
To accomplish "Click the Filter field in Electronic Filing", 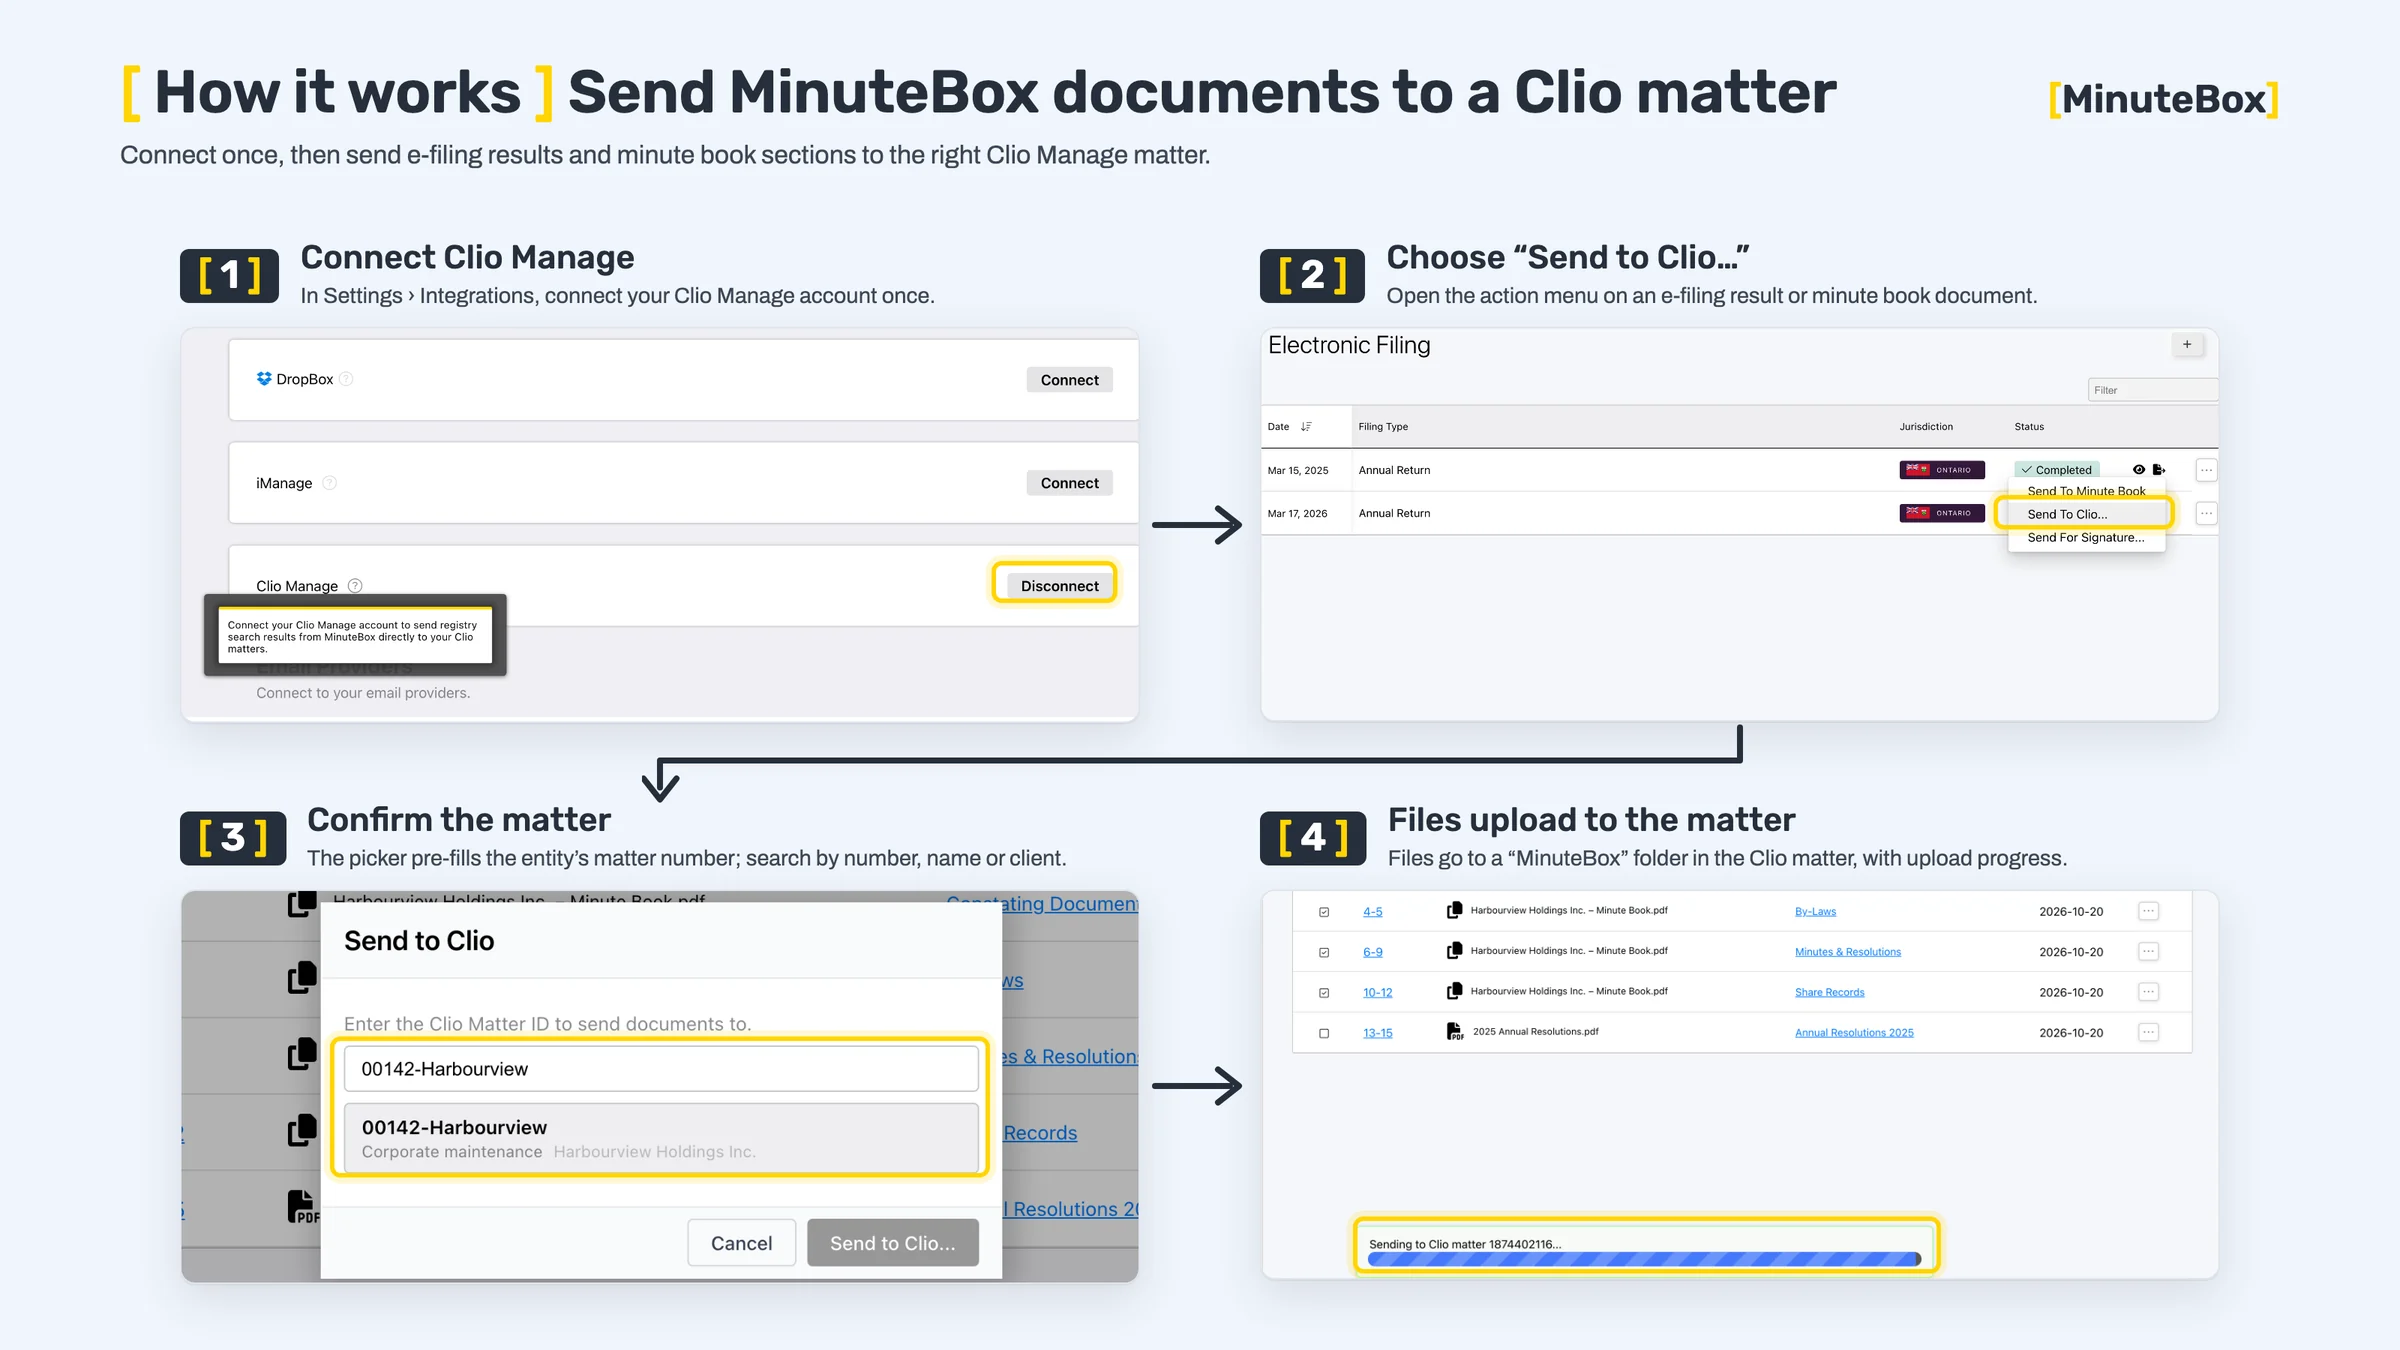I will point(2152,390).
